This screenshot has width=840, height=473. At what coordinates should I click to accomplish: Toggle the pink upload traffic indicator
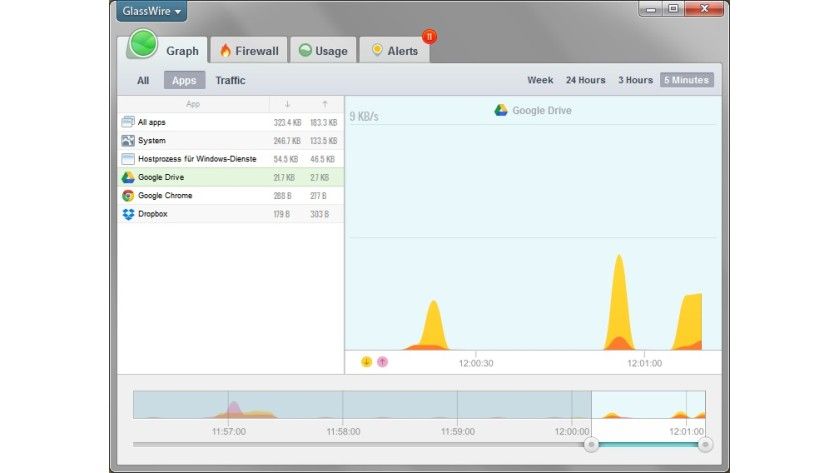[x=382, y=362]
